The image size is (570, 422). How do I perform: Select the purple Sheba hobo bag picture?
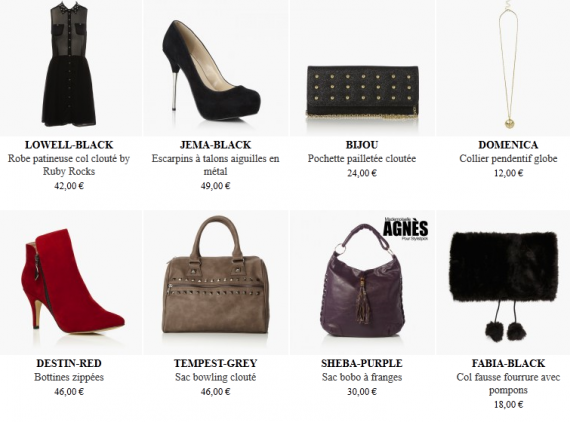point(362,282)
